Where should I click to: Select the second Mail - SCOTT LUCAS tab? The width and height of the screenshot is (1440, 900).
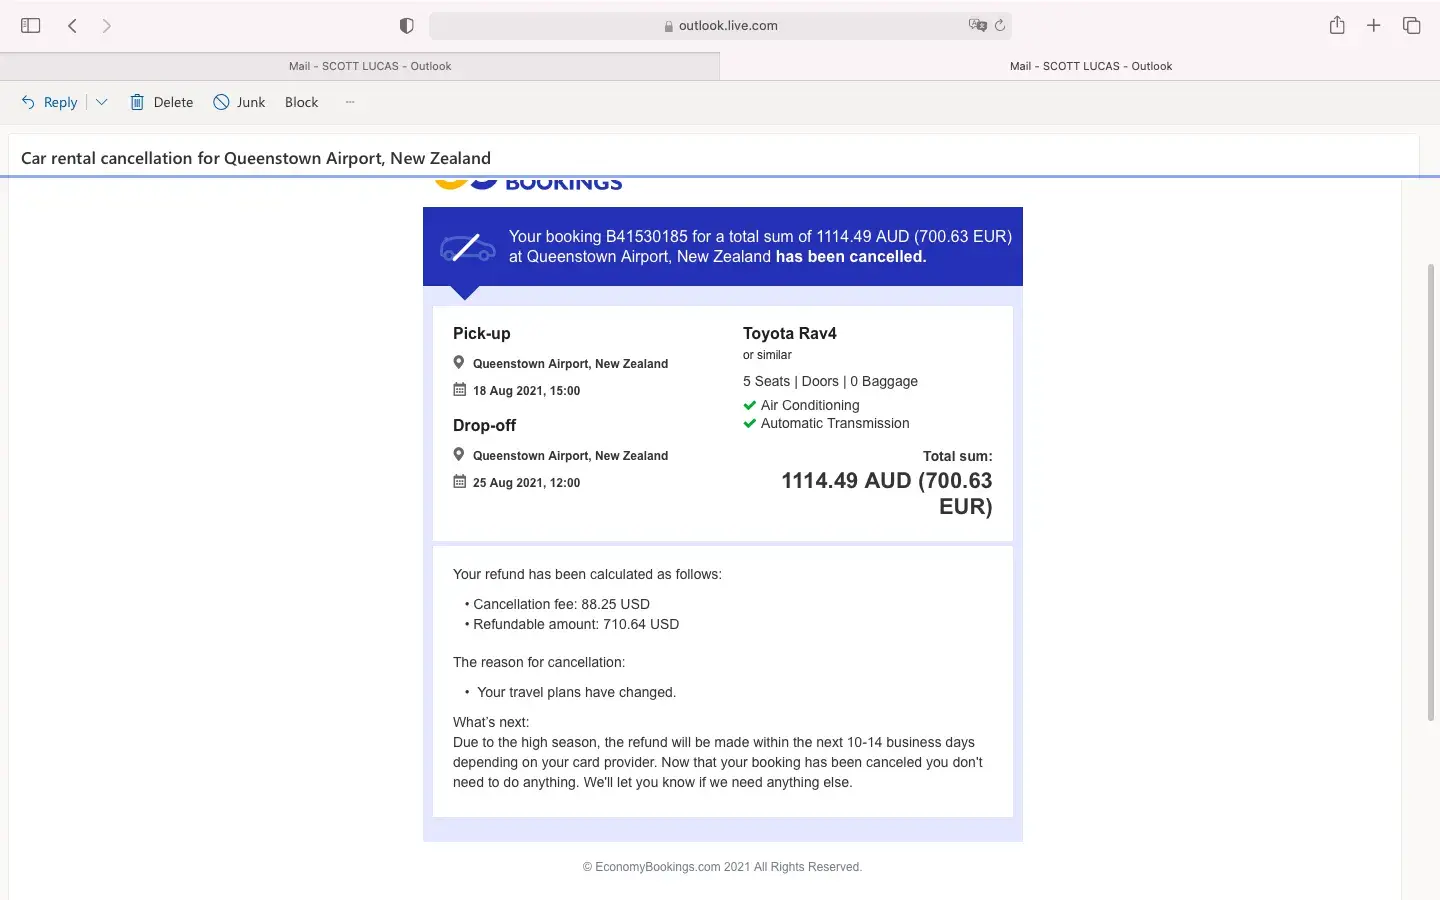(x=1090, y=66)
